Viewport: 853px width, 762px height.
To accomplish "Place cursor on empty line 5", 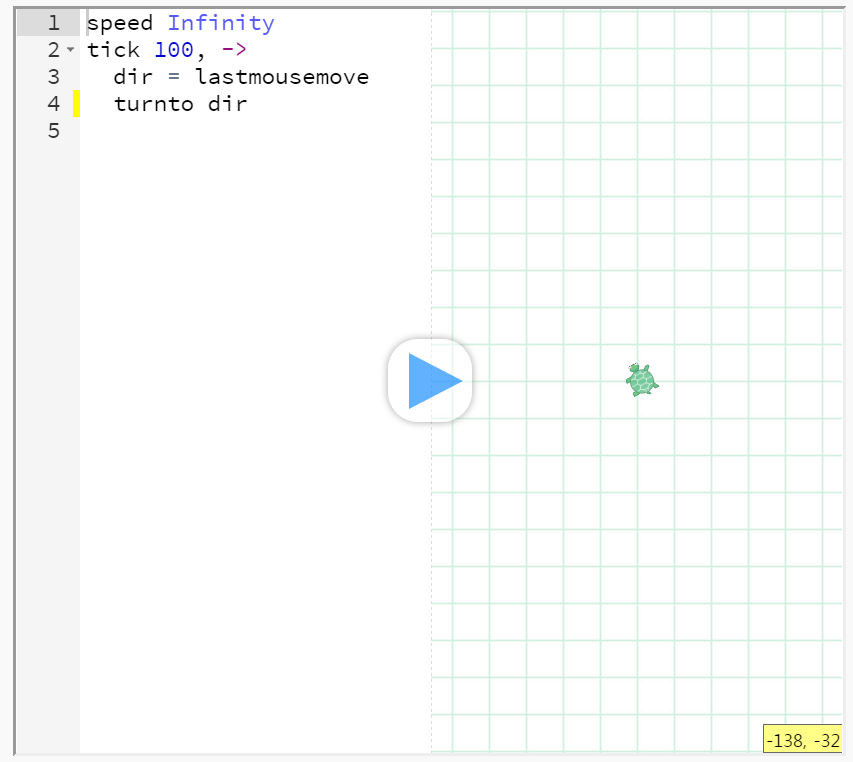I will tap(200, 131).
